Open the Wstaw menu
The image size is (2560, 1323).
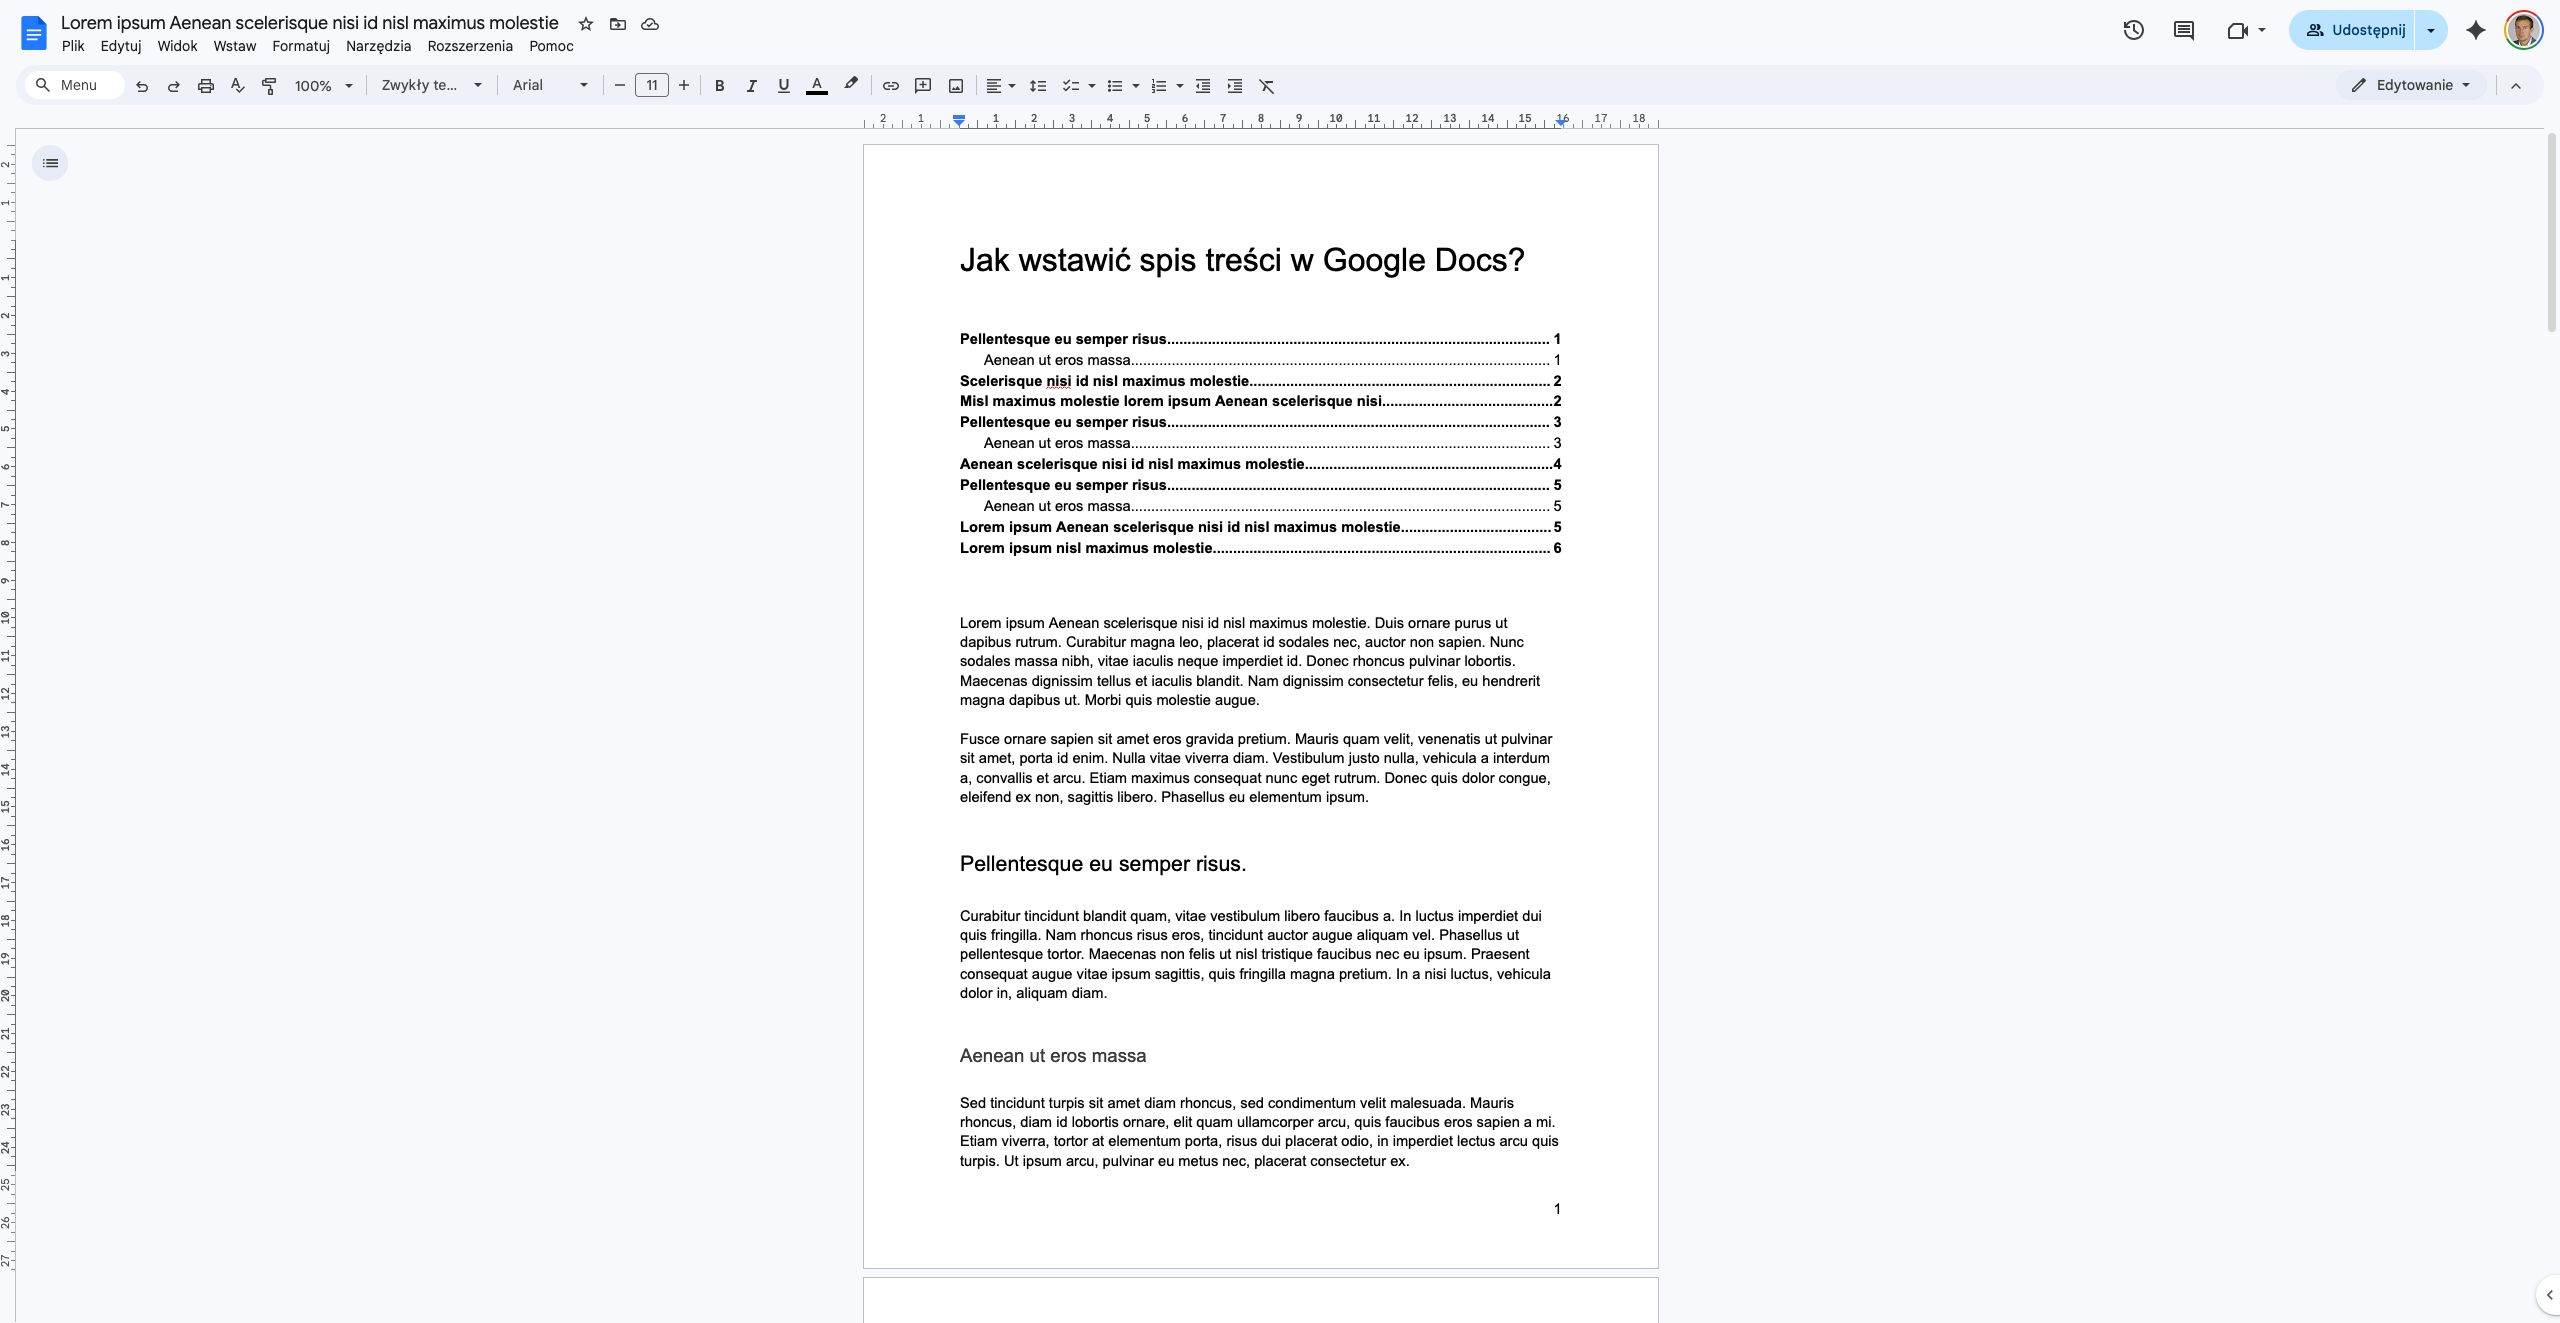235,46
